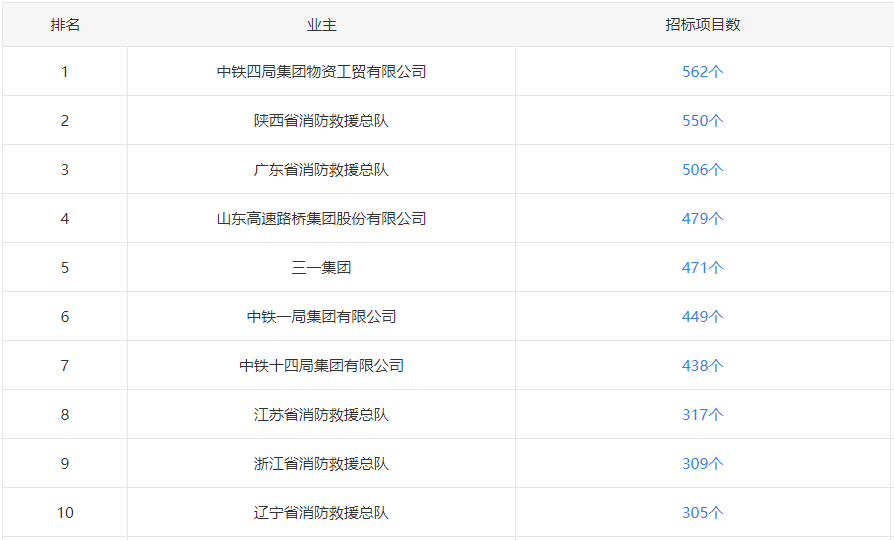Open the 317个 tender count link
This screenshot has height=540, width=894.
tap(702, 415)
